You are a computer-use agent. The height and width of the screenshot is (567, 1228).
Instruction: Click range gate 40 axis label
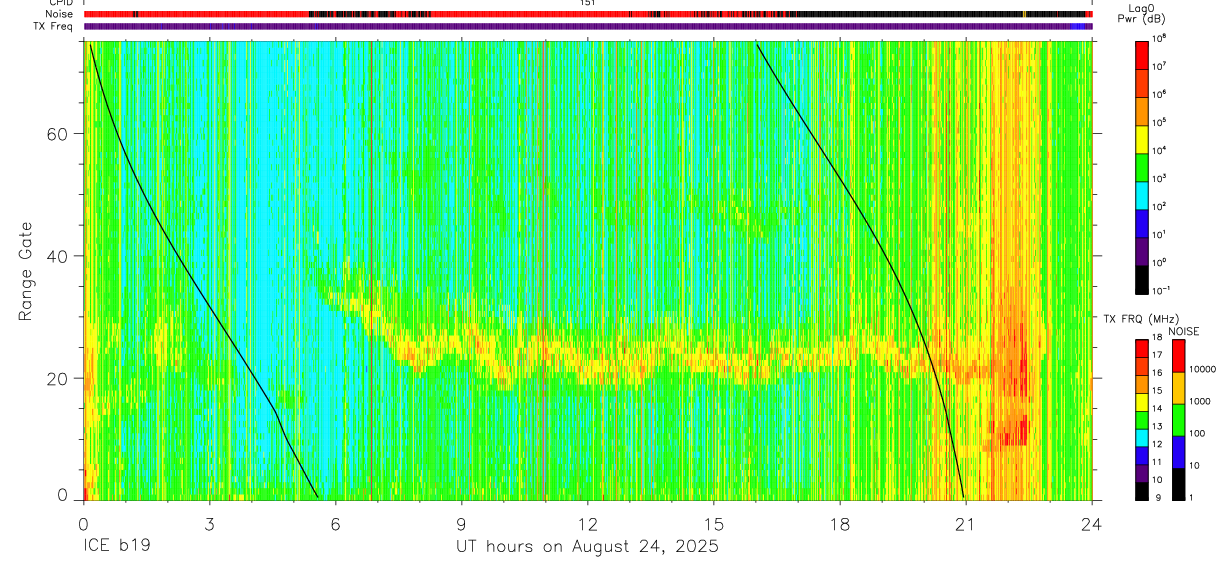tap(62, 256)
